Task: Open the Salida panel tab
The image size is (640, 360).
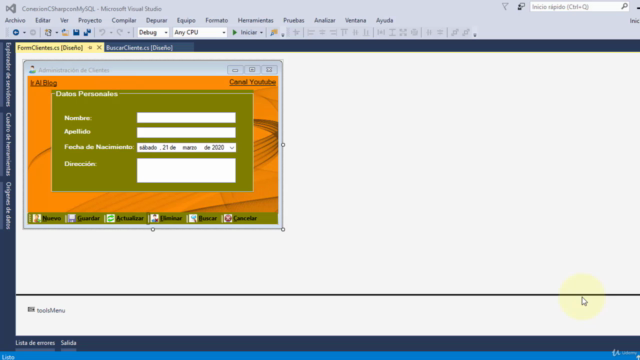Action: (x=69, y=343)
